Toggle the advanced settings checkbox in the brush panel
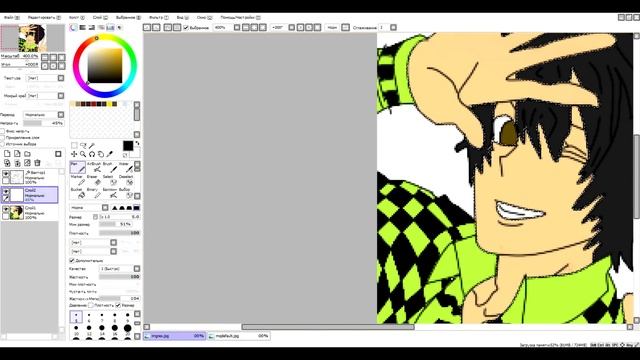 [72, 260]
